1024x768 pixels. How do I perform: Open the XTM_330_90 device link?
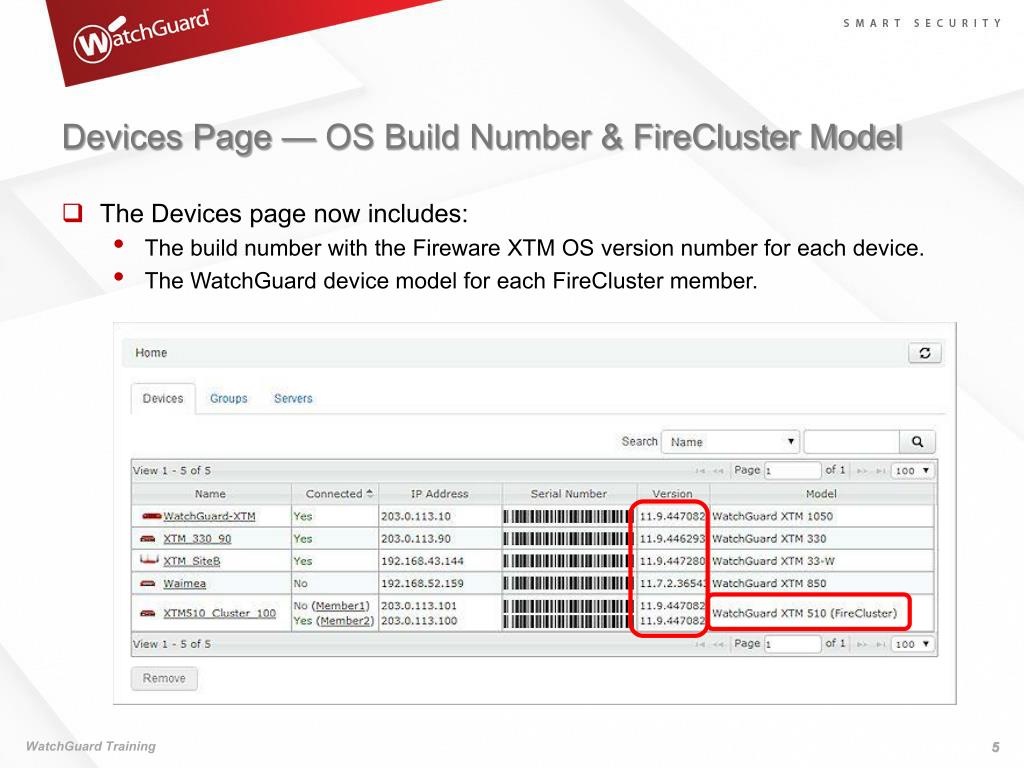(197, 539)
